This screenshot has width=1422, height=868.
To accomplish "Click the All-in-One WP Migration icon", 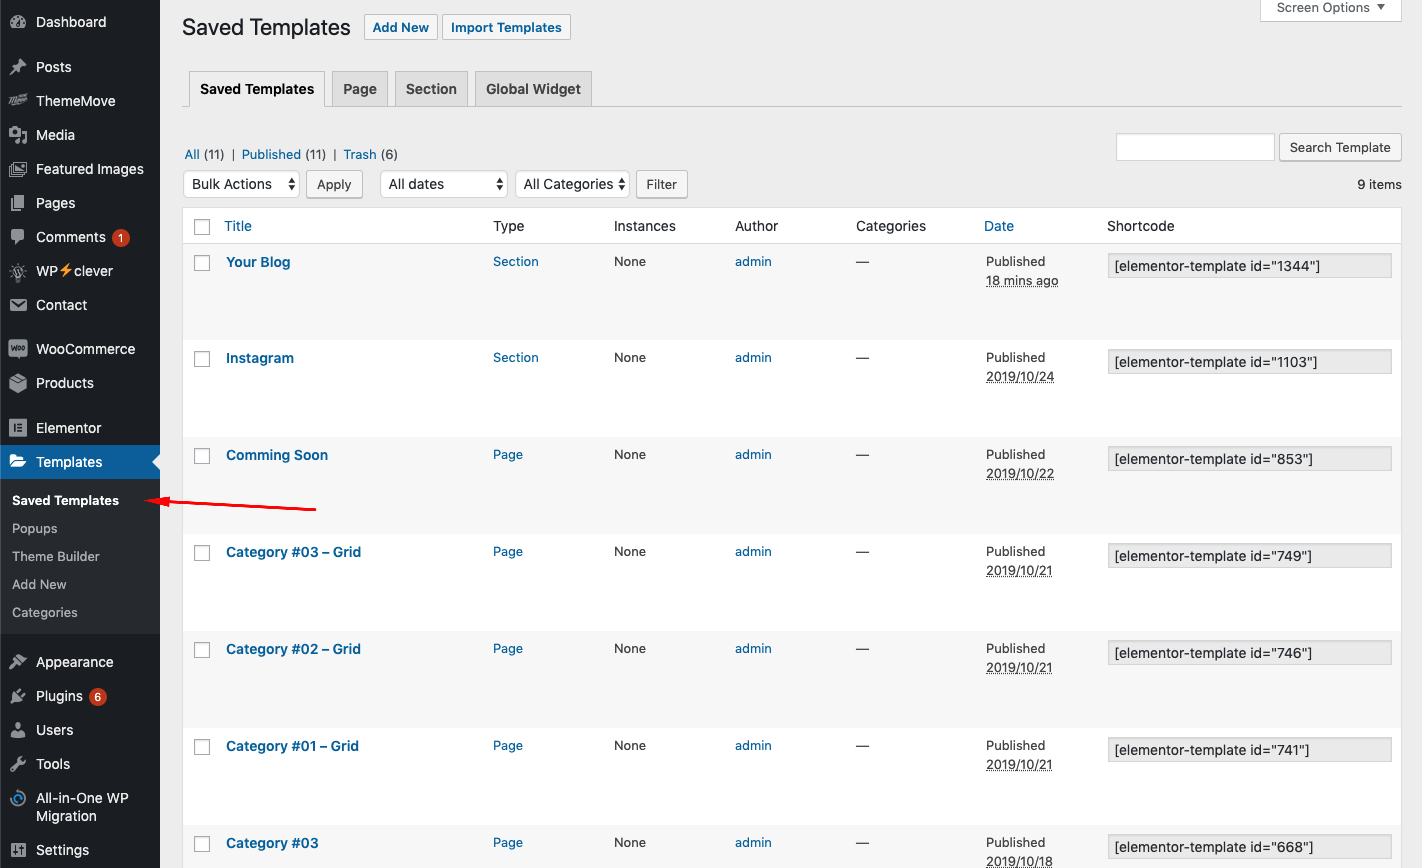I will pyautogui.click(x=18, y=798).
